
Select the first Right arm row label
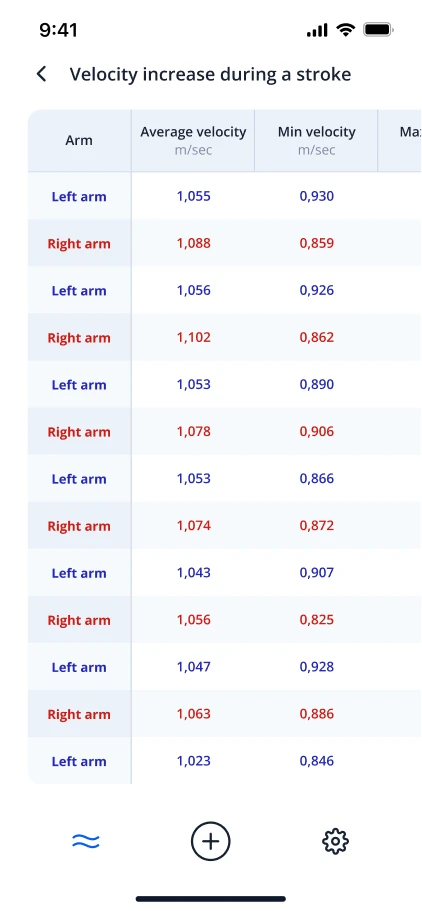pos(79,243)
